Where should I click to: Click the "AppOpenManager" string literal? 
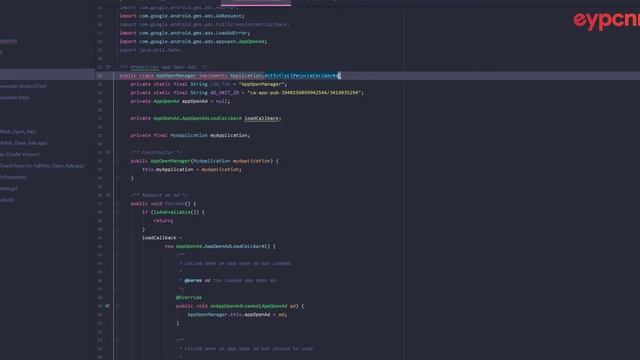coord(261,84)
